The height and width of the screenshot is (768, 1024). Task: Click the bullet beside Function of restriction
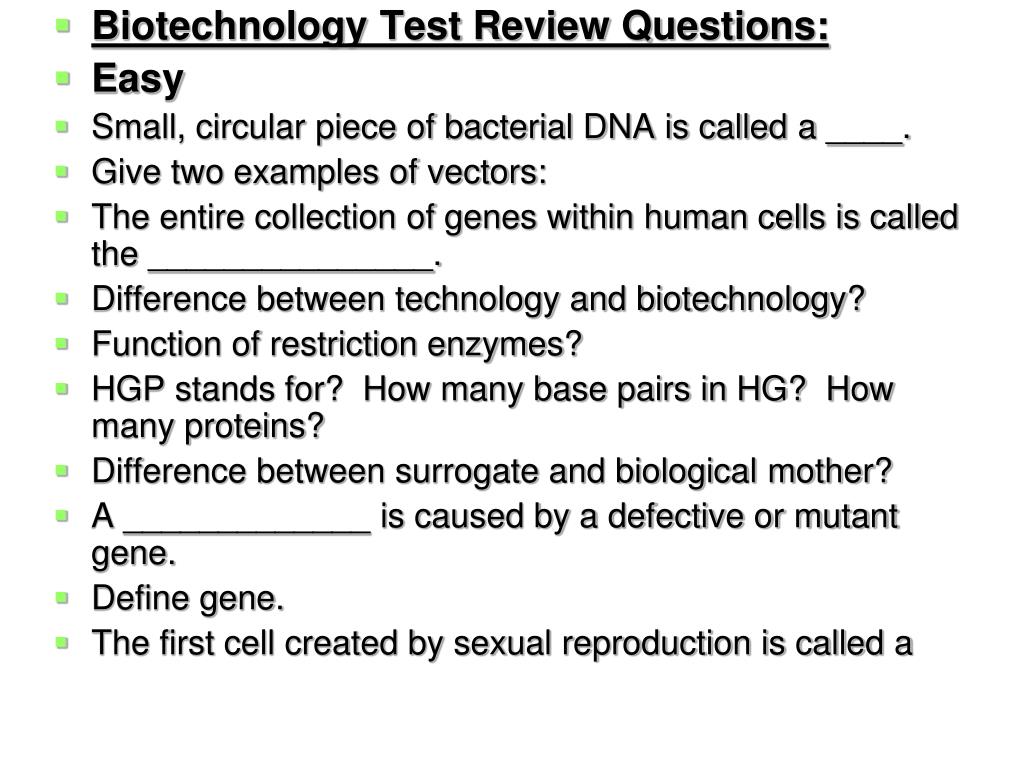coord(63,344)
